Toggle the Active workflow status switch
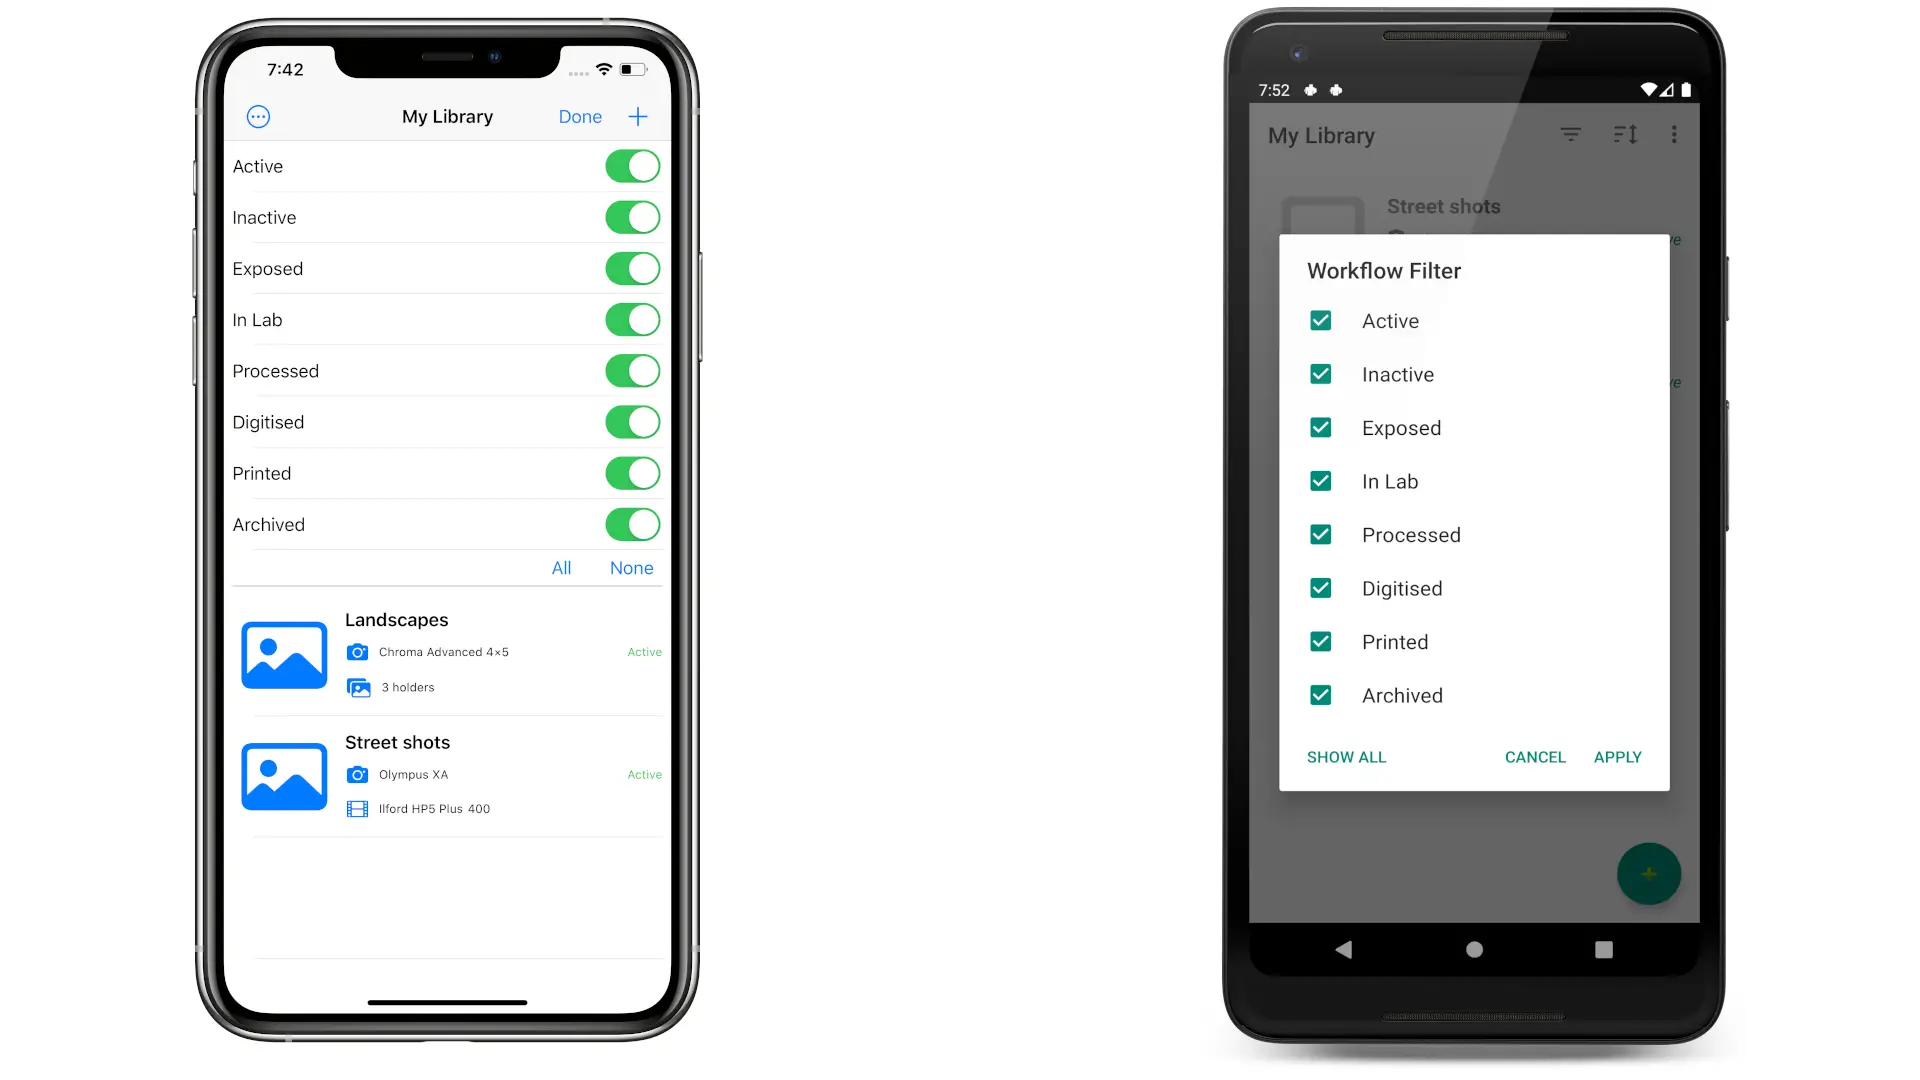1920x1080 pixels. coord(632,166)
